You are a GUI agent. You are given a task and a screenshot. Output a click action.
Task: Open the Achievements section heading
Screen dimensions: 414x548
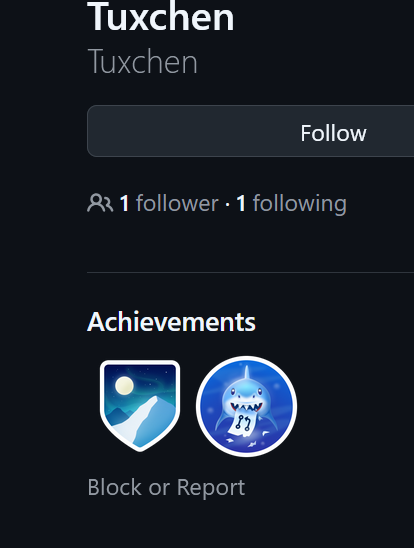(171, 322)
